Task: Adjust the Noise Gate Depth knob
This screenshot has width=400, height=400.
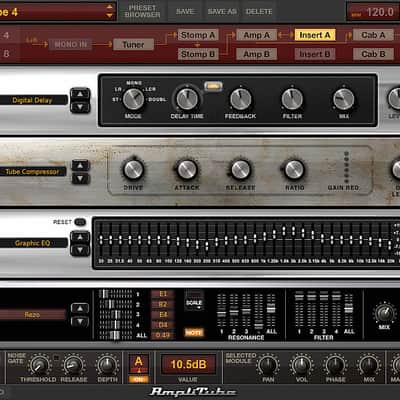Action: 107,365
